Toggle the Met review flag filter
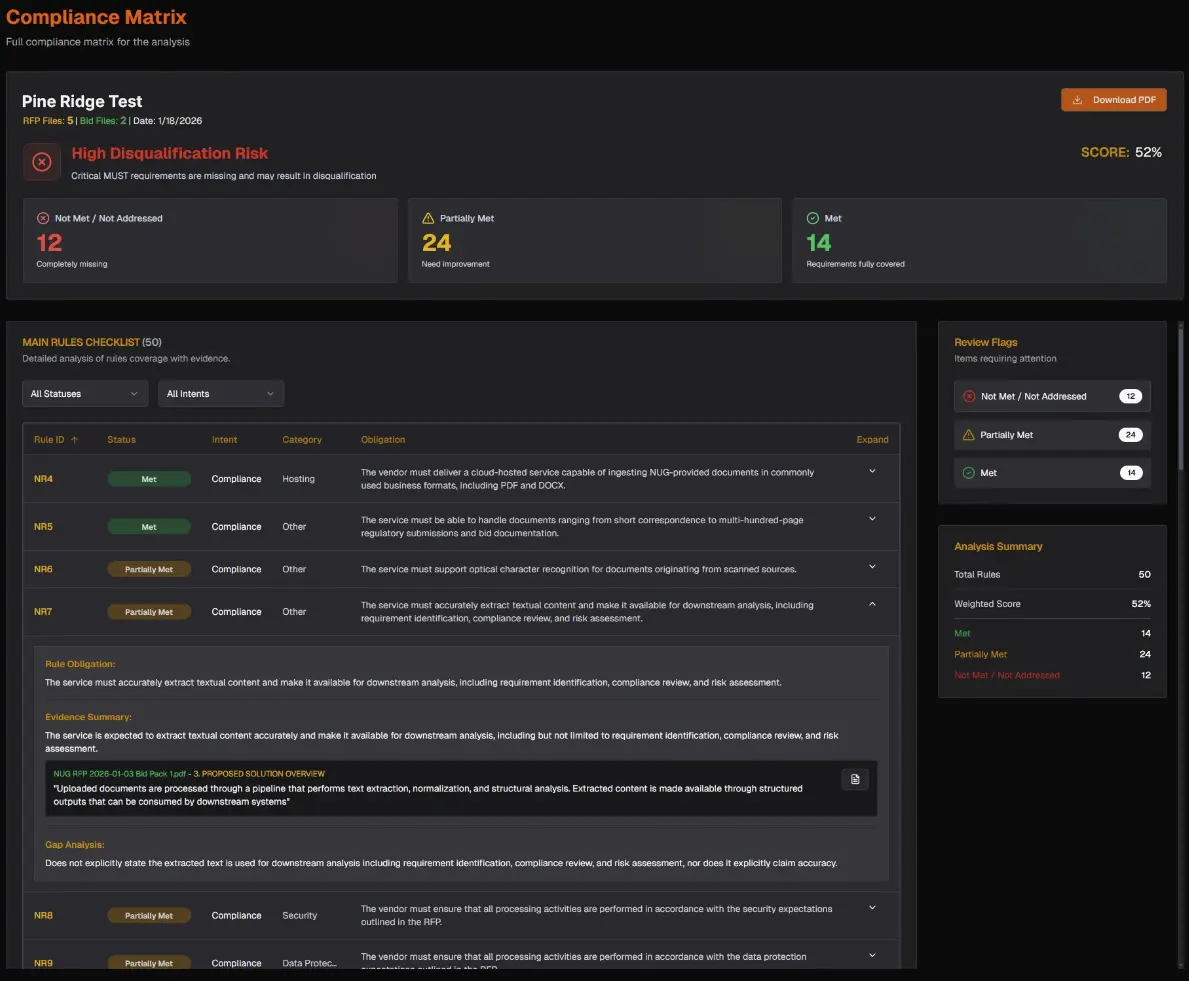This screenshot has height=981, width=1189. click(x=1051, y=473)
